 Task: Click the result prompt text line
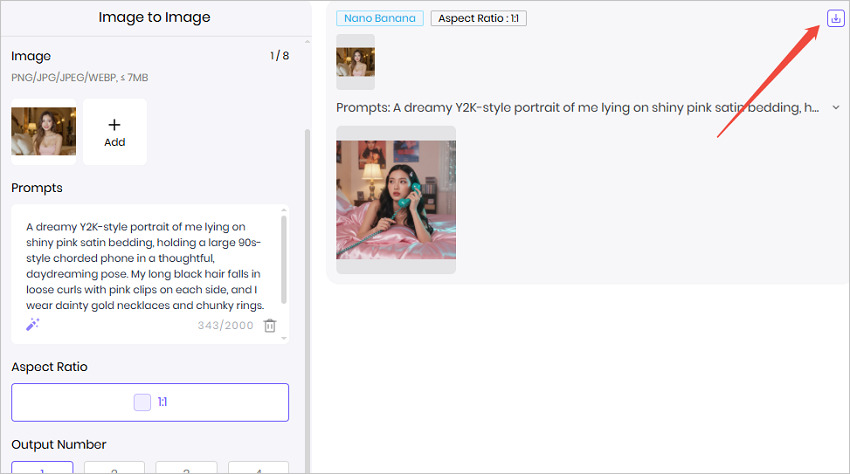tap(577, 108)
